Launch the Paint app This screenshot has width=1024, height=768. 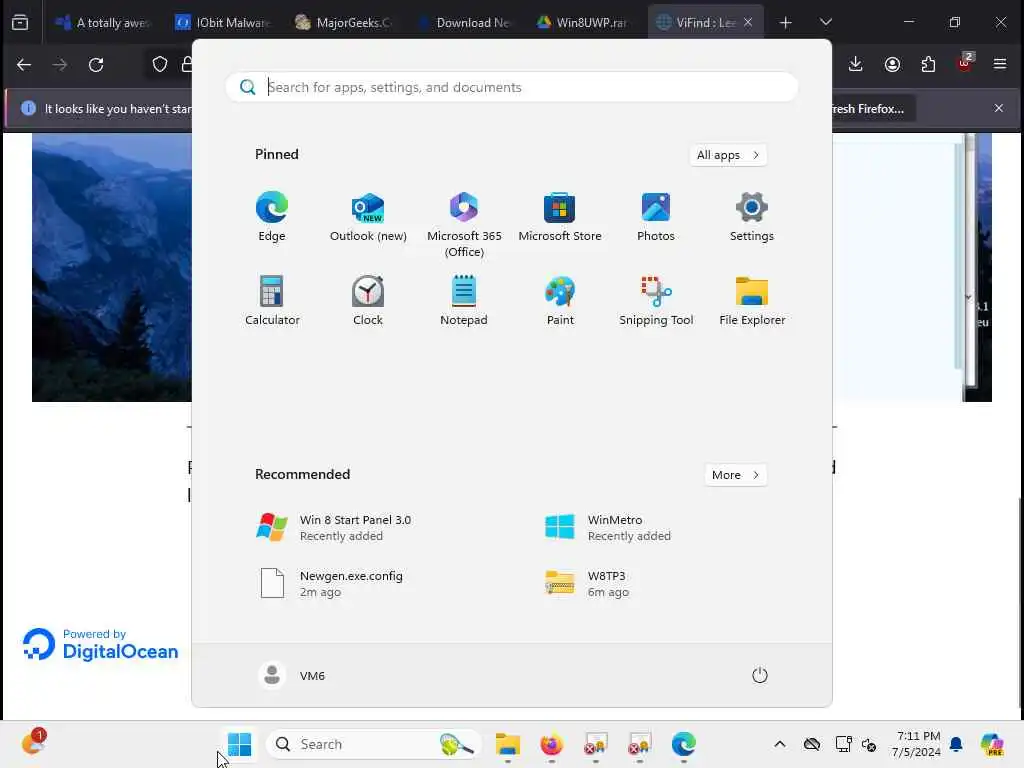click(x=560, y=301)
